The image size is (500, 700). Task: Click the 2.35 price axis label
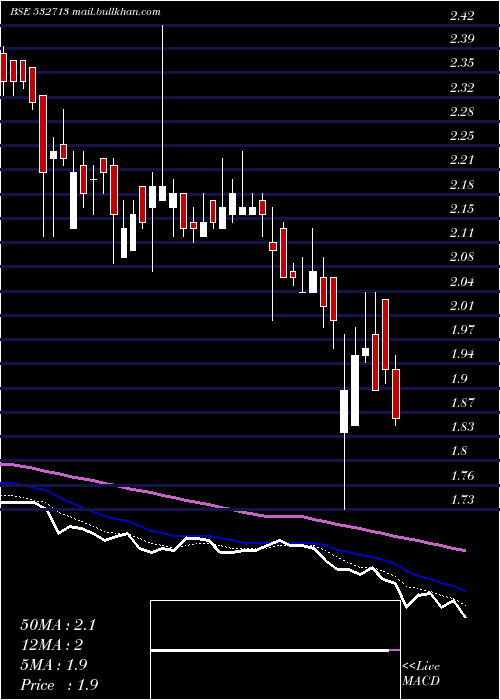click(462, 63)
